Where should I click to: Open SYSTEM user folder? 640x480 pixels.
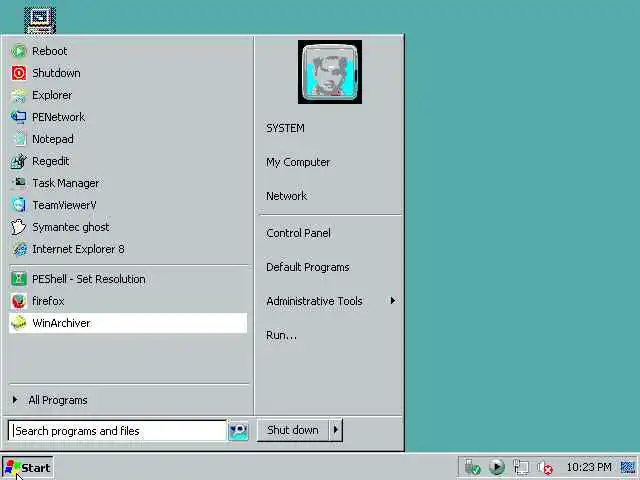point(285,128)
